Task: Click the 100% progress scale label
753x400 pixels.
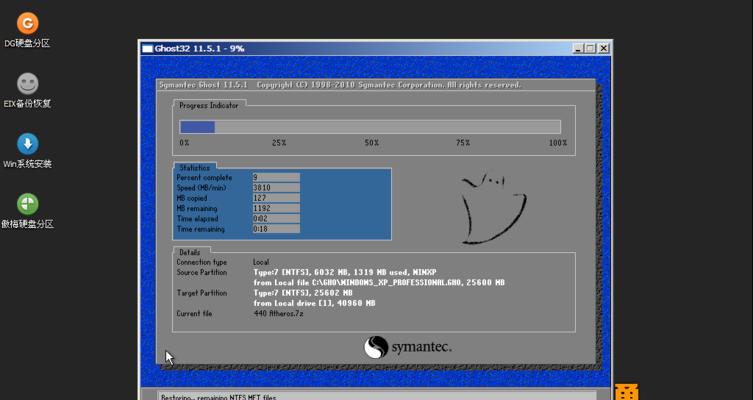Action: click(558, 143)
